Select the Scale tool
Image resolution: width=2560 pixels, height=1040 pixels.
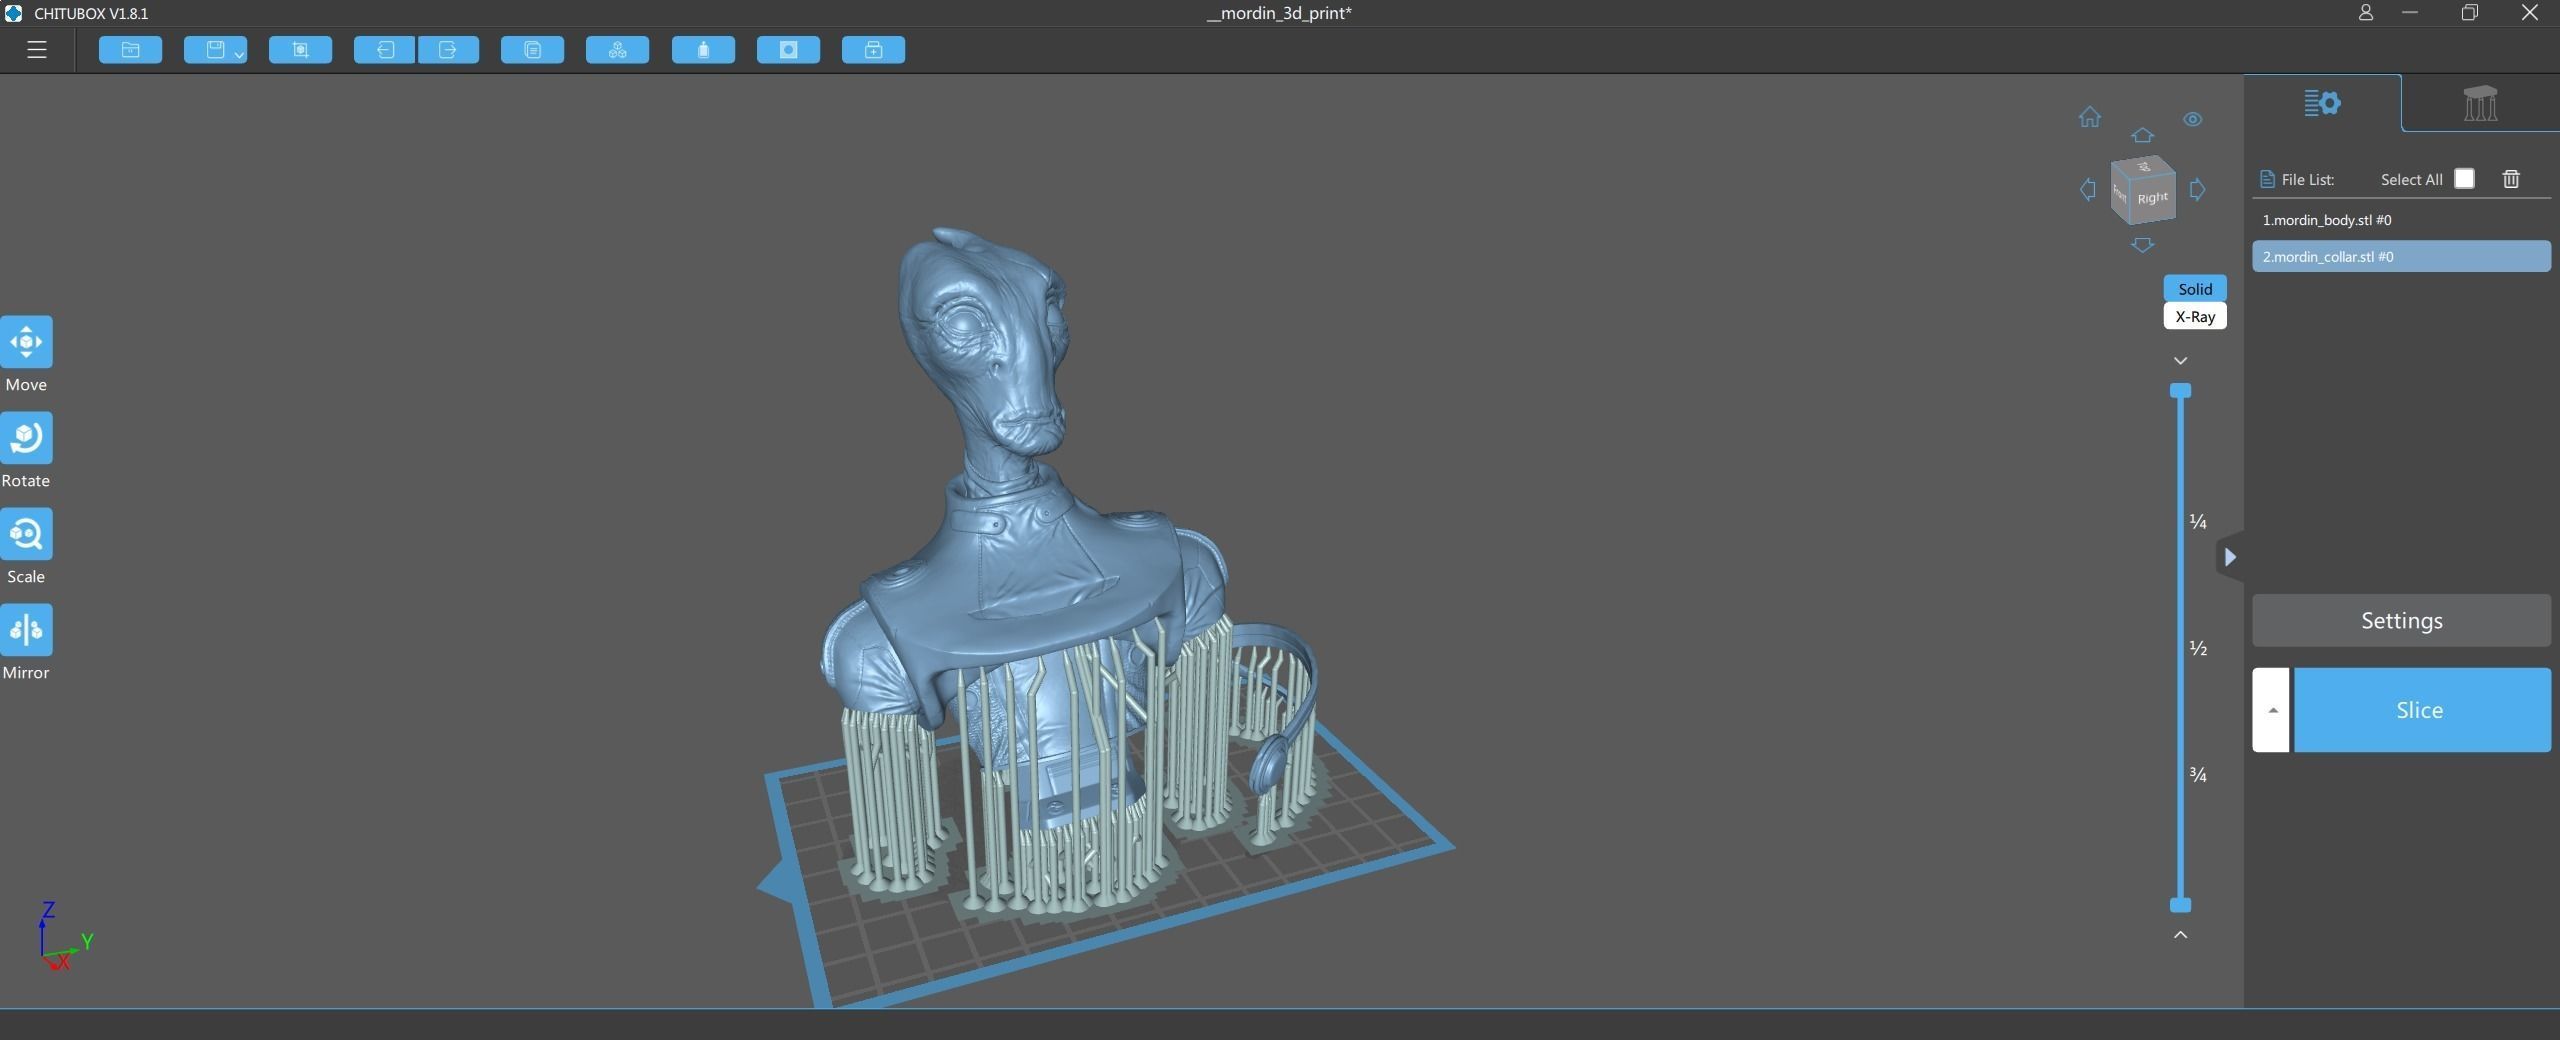tap(26, 534)
